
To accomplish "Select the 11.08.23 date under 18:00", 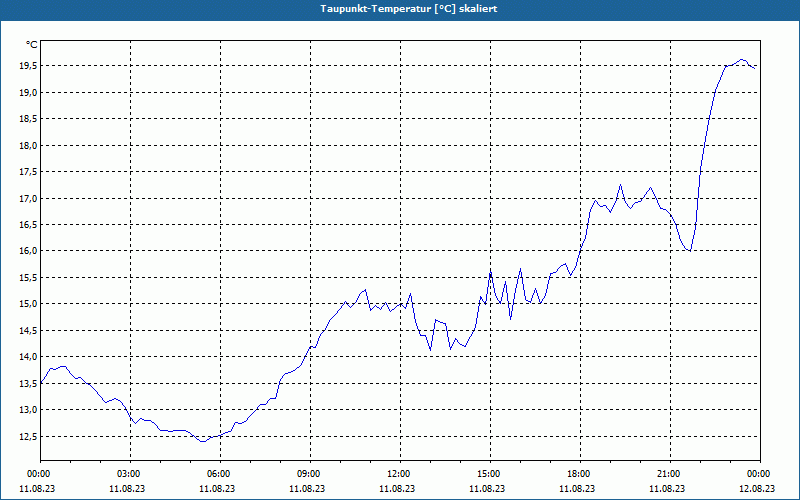I will click(x=577, y=489).
